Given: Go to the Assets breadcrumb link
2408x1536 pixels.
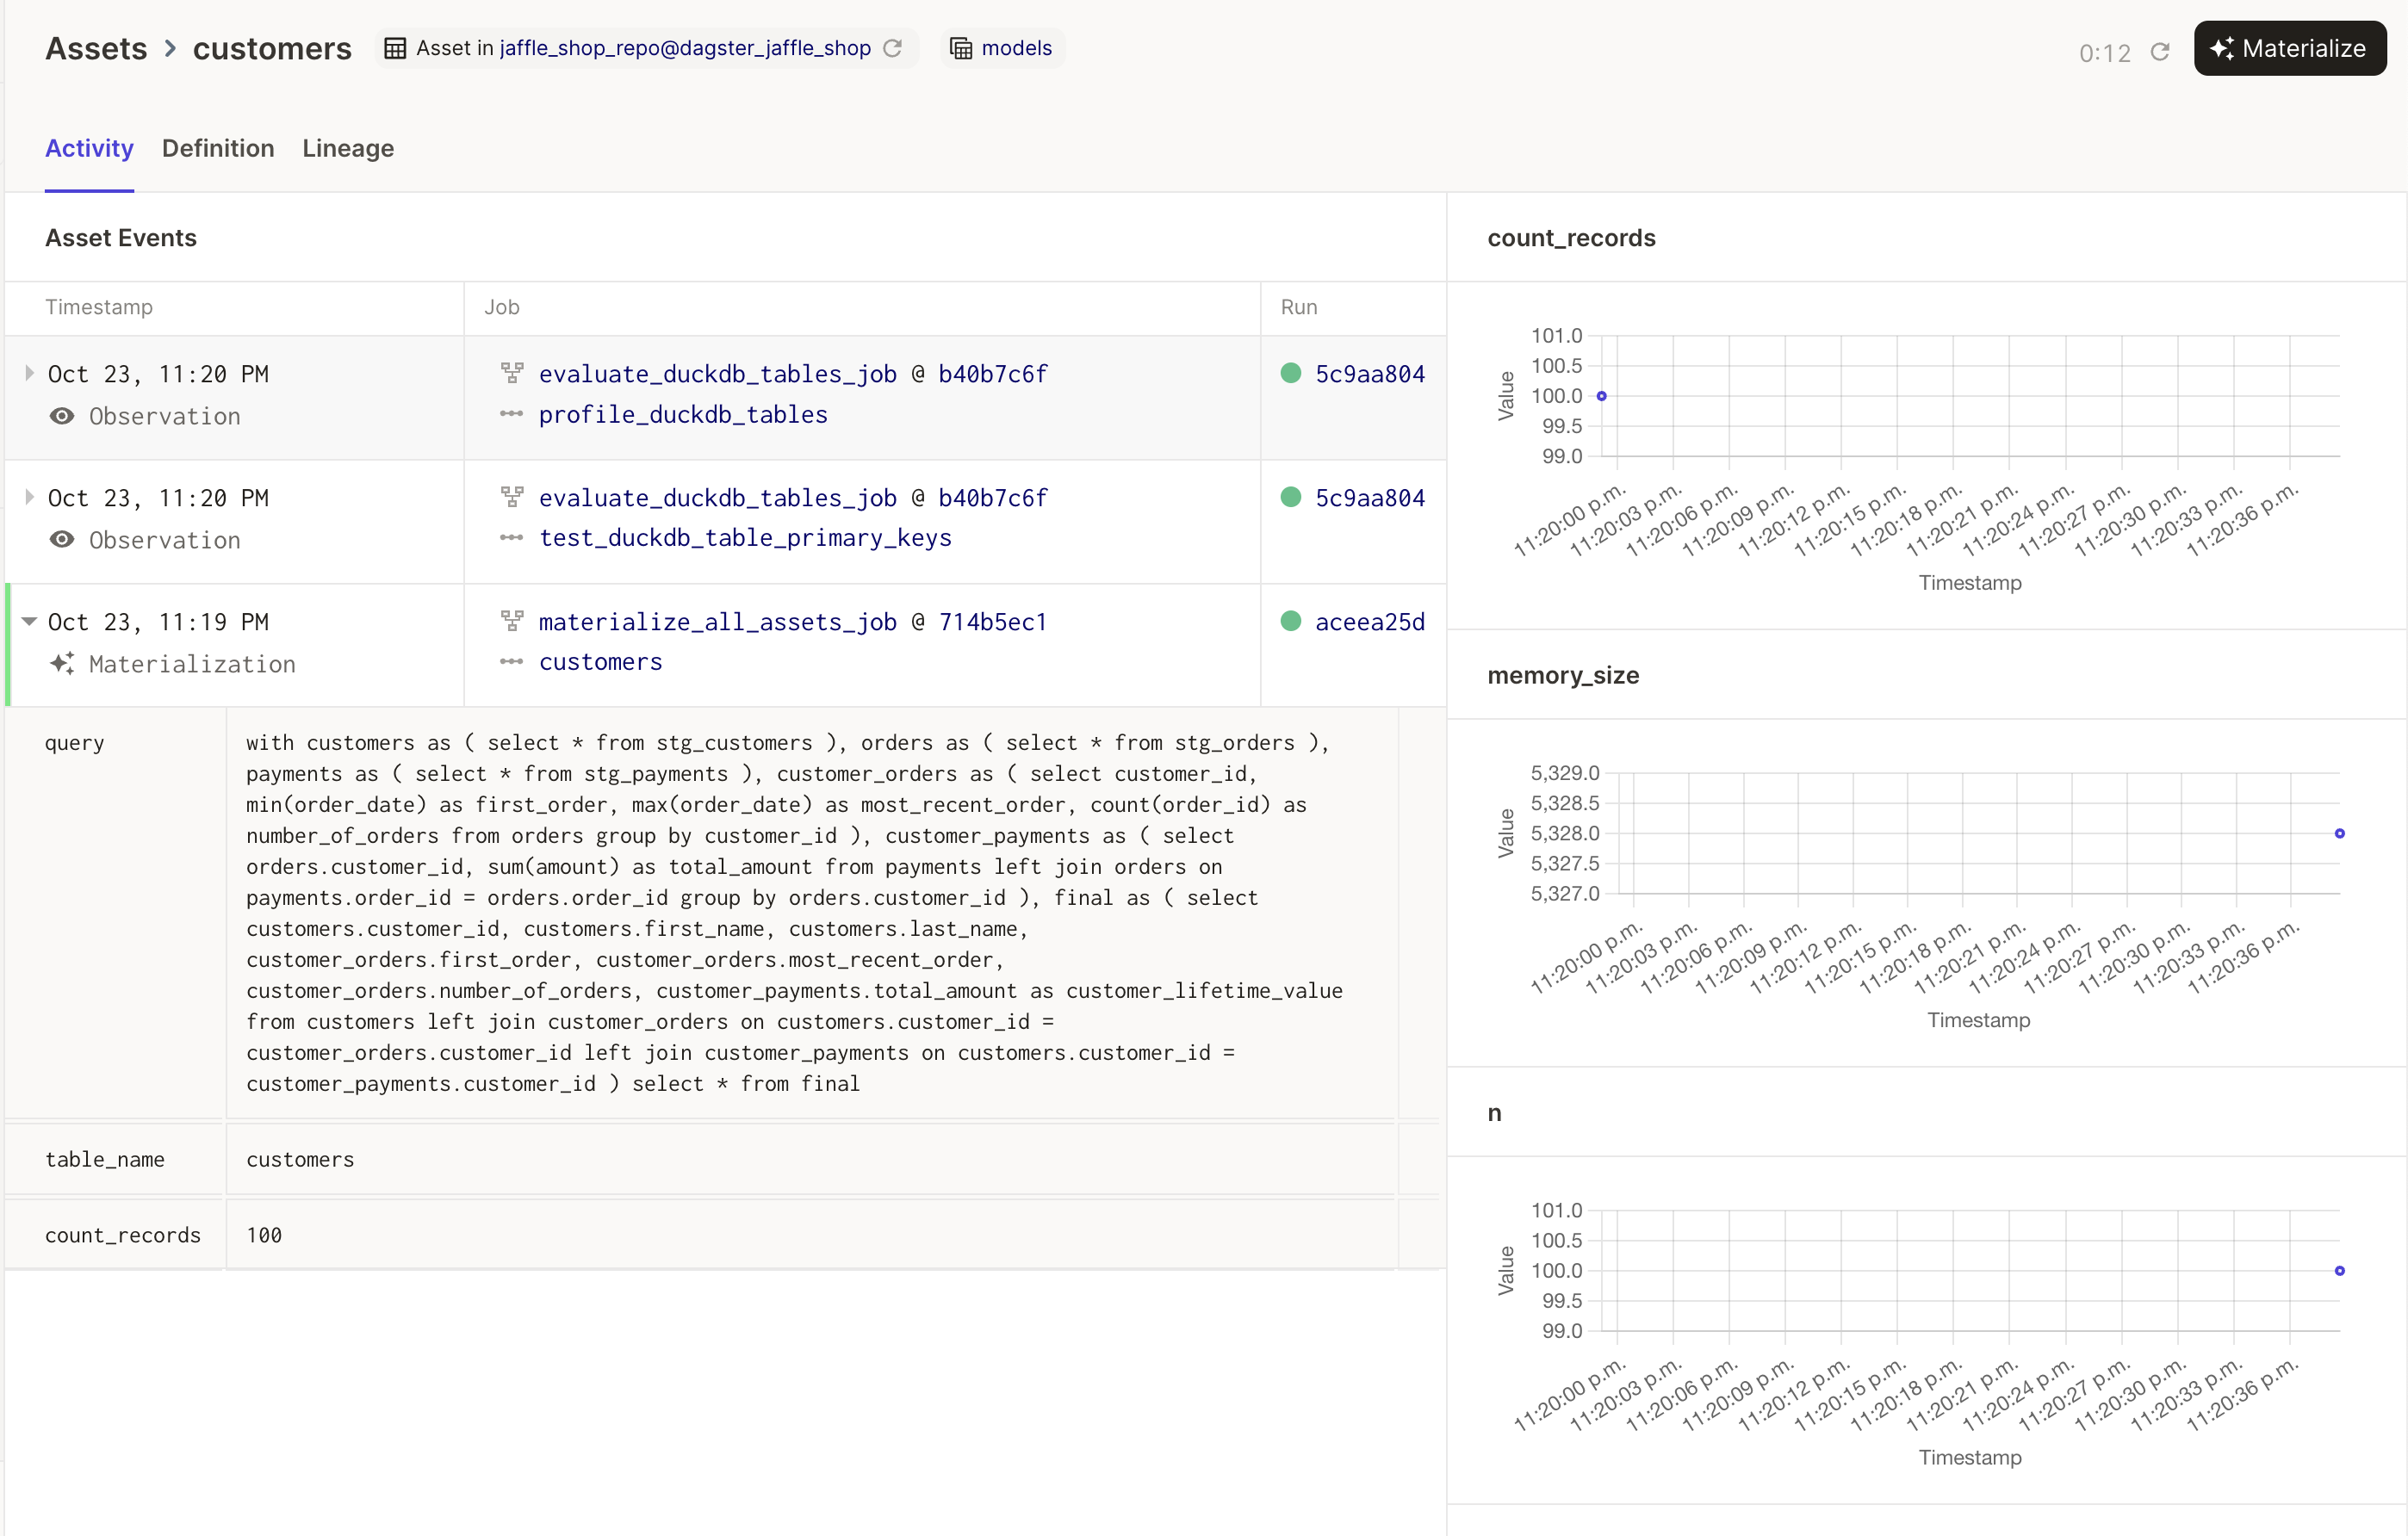Looking at the screenshot, I should click(x=96, y=48).
